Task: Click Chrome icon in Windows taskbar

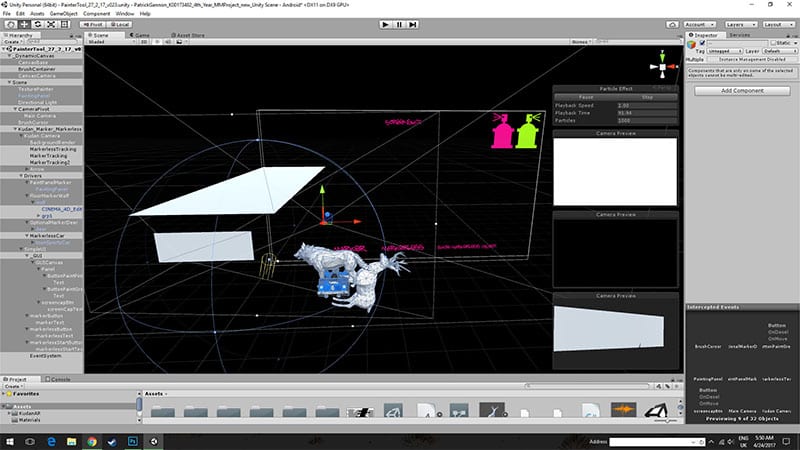Action: (x=91, y=441)
